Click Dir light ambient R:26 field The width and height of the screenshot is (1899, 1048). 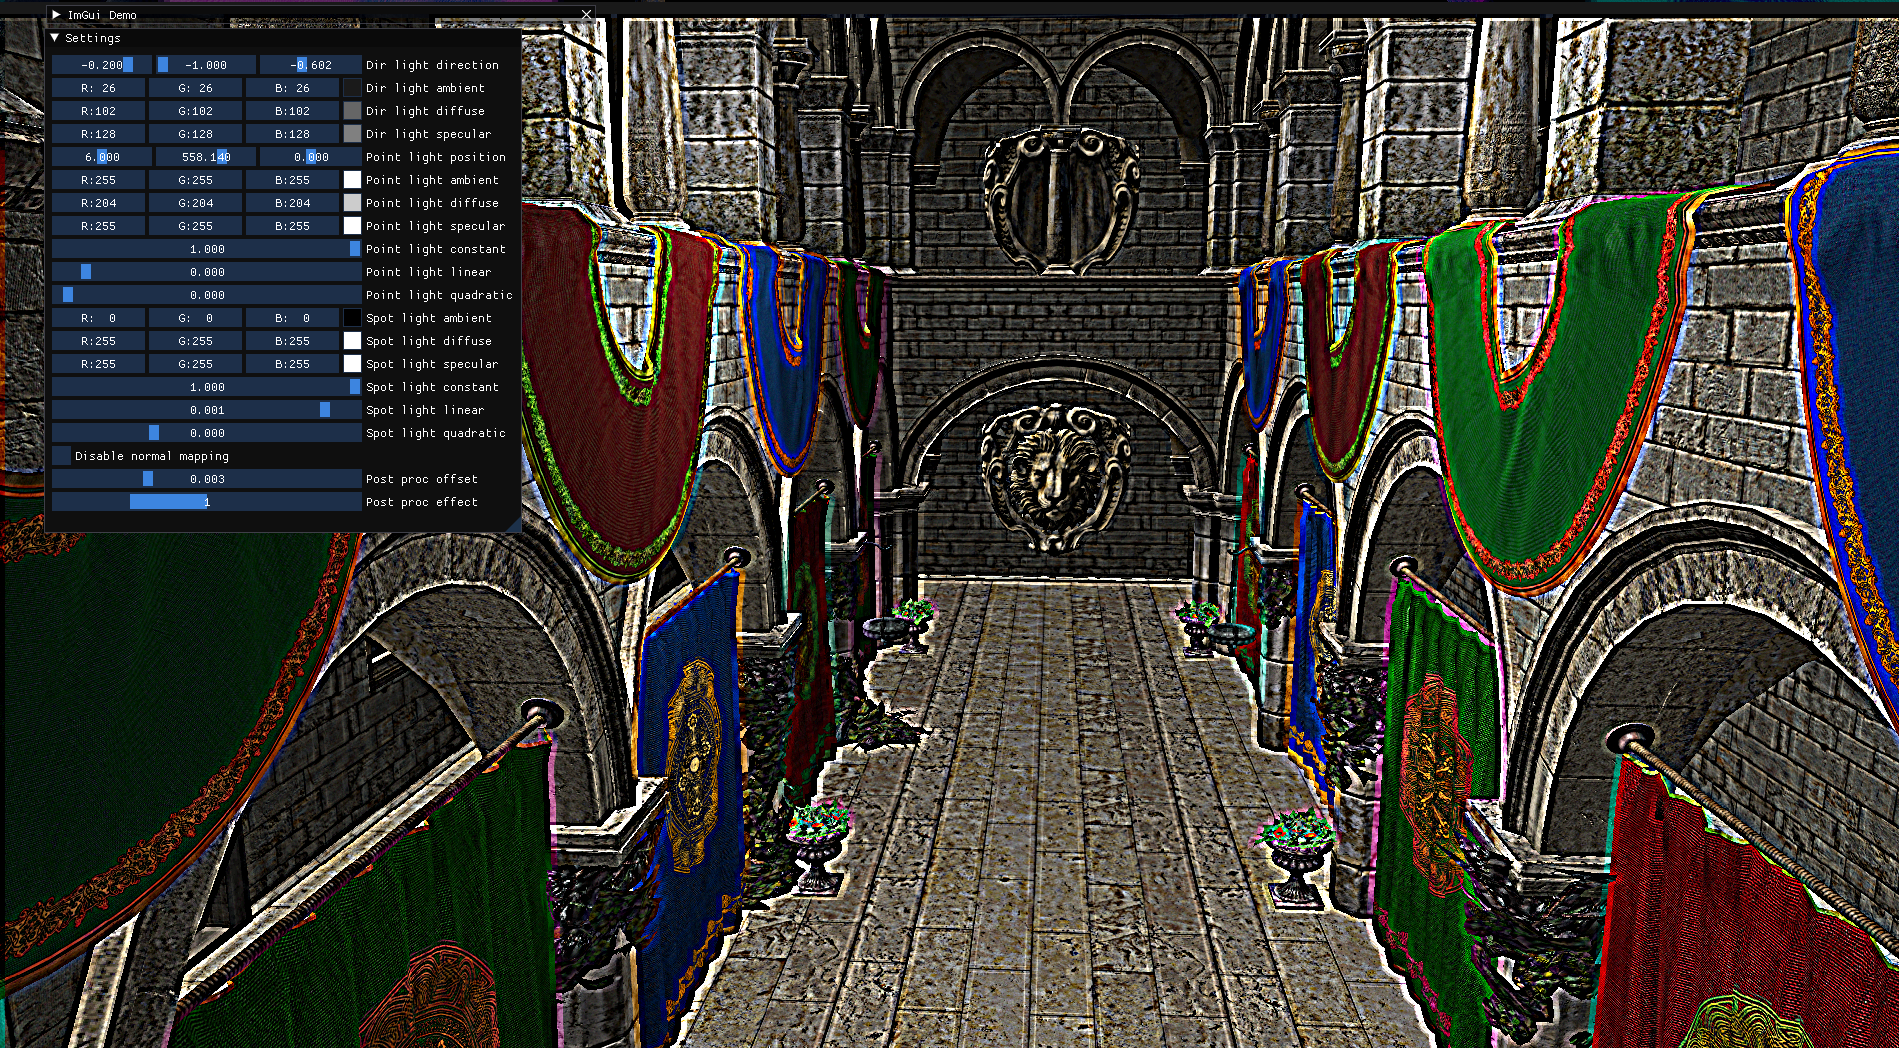pyautogui.click(x=98, y=88)
